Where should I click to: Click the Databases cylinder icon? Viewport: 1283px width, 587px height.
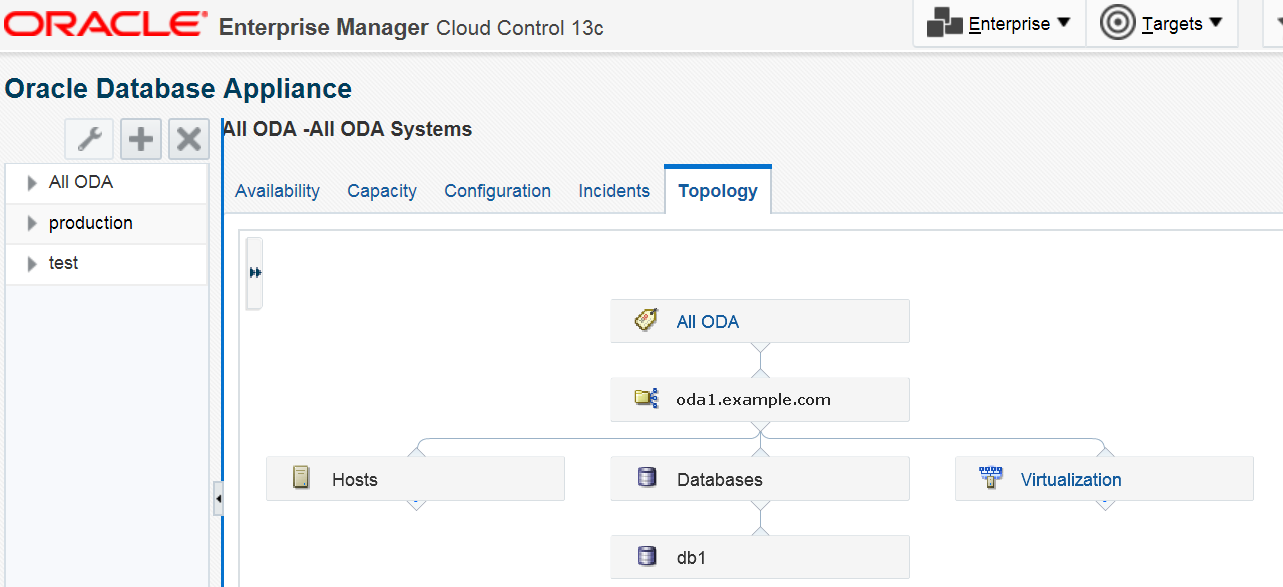[x=647, y=478]
